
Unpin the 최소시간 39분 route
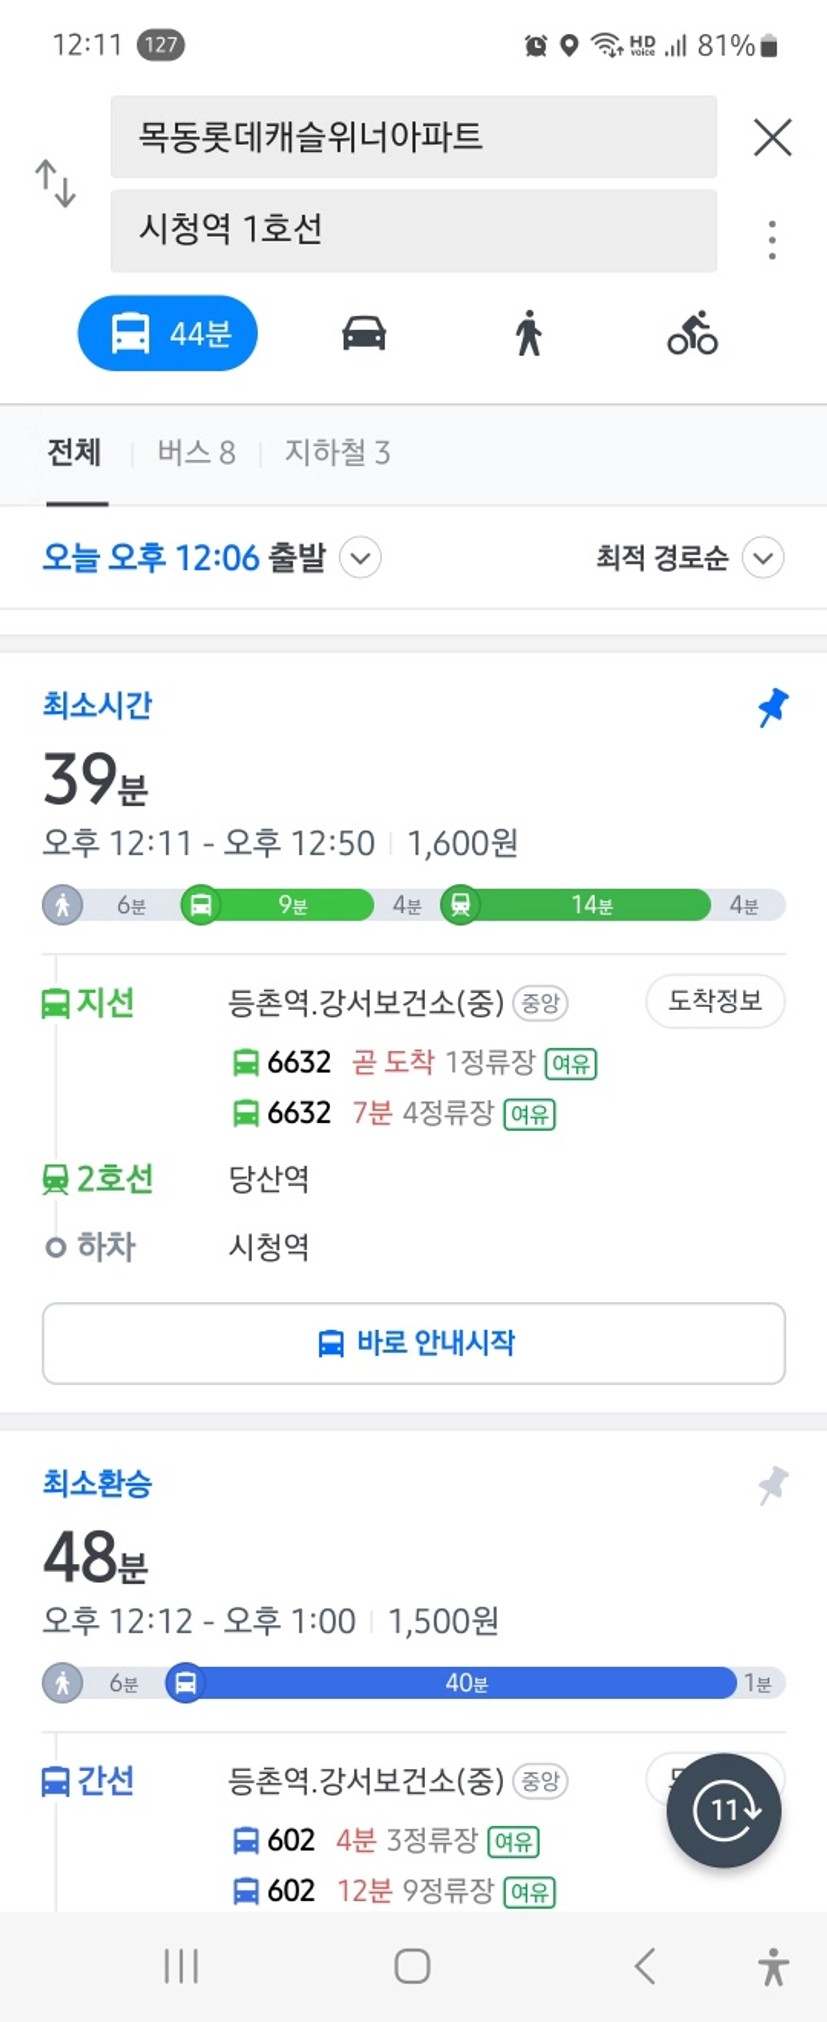tap(772, 707)
